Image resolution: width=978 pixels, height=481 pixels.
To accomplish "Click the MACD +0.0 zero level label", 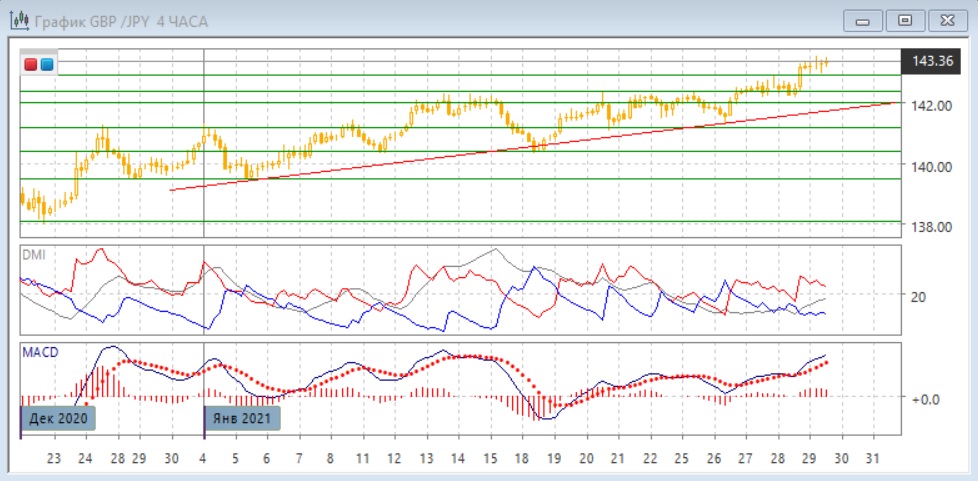I will [x=923, y=398].
